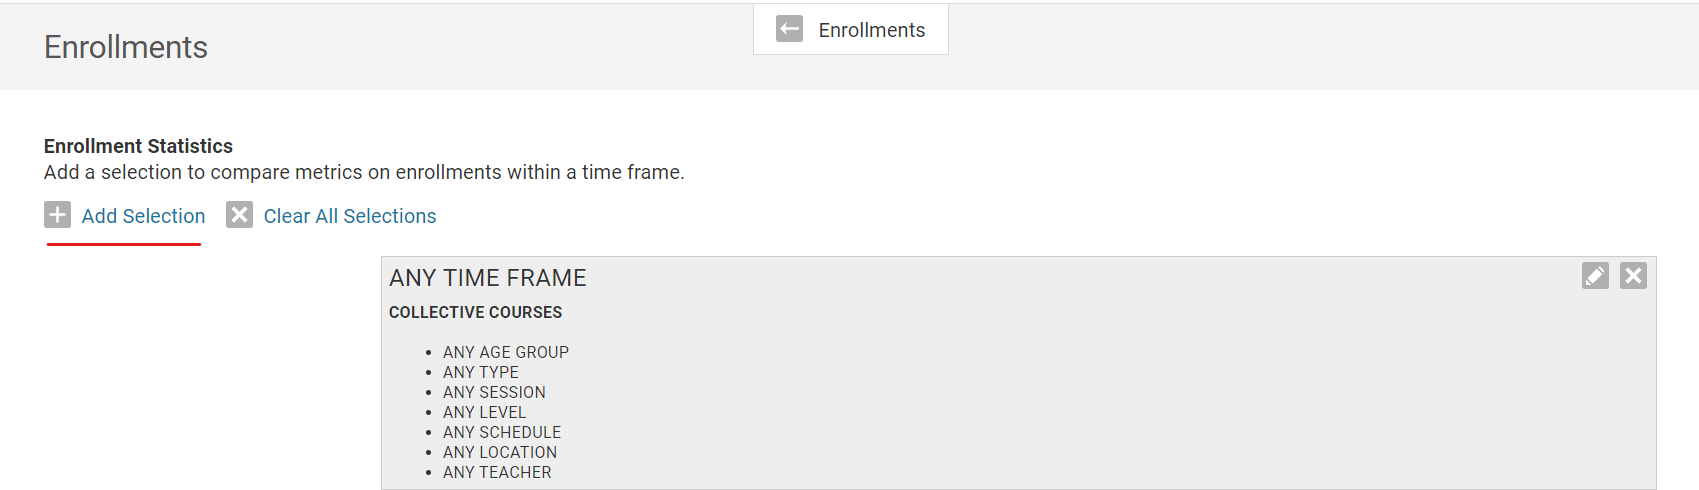Open the Add Selection link

click(x=143, y=216)
